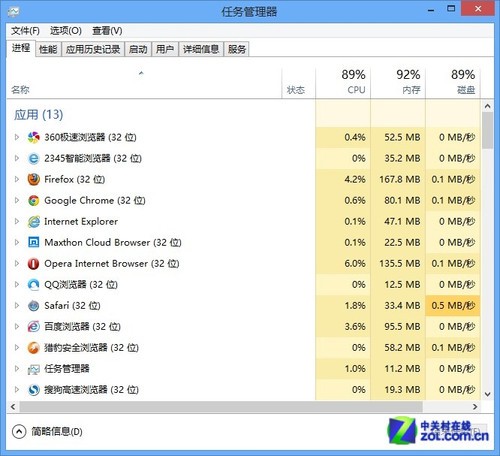Click the Opera Internet Browser icon
The height and width of the screenshot is (456, 500).
[33, 264]
